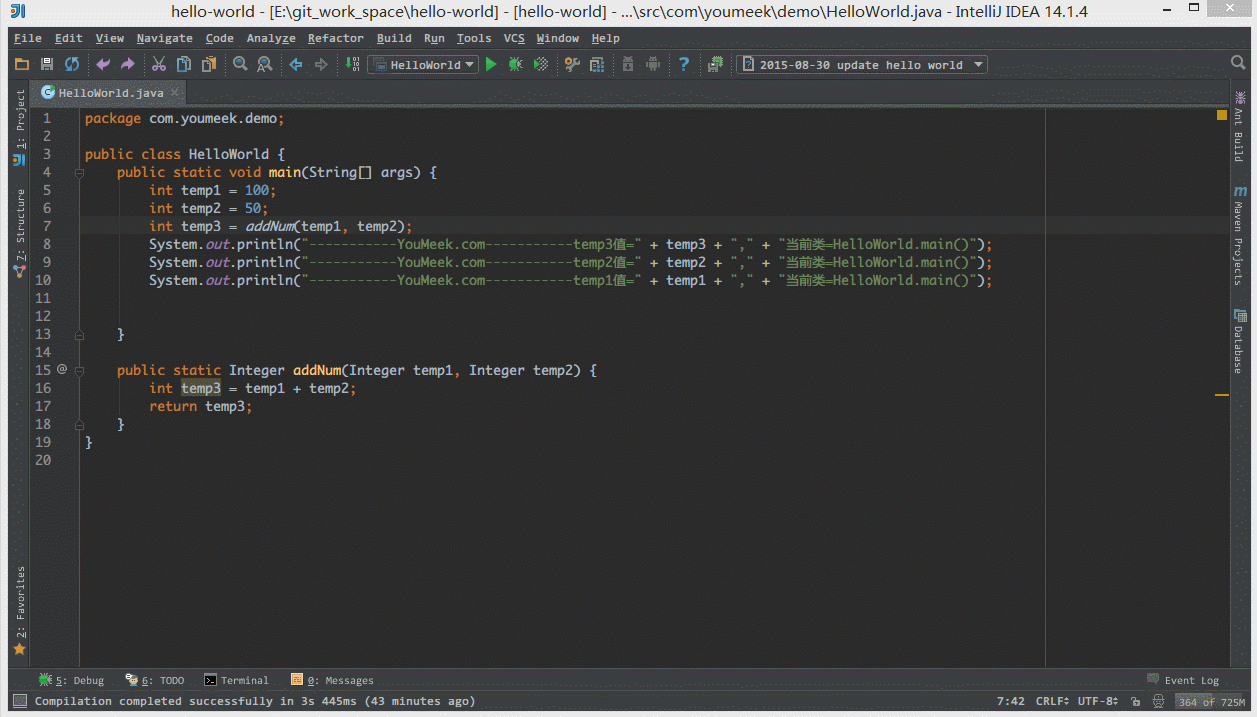The height and width of the screenshot is (717, 1257).
Task: Start debugging with the Debug icon
Action: (514, 63)
